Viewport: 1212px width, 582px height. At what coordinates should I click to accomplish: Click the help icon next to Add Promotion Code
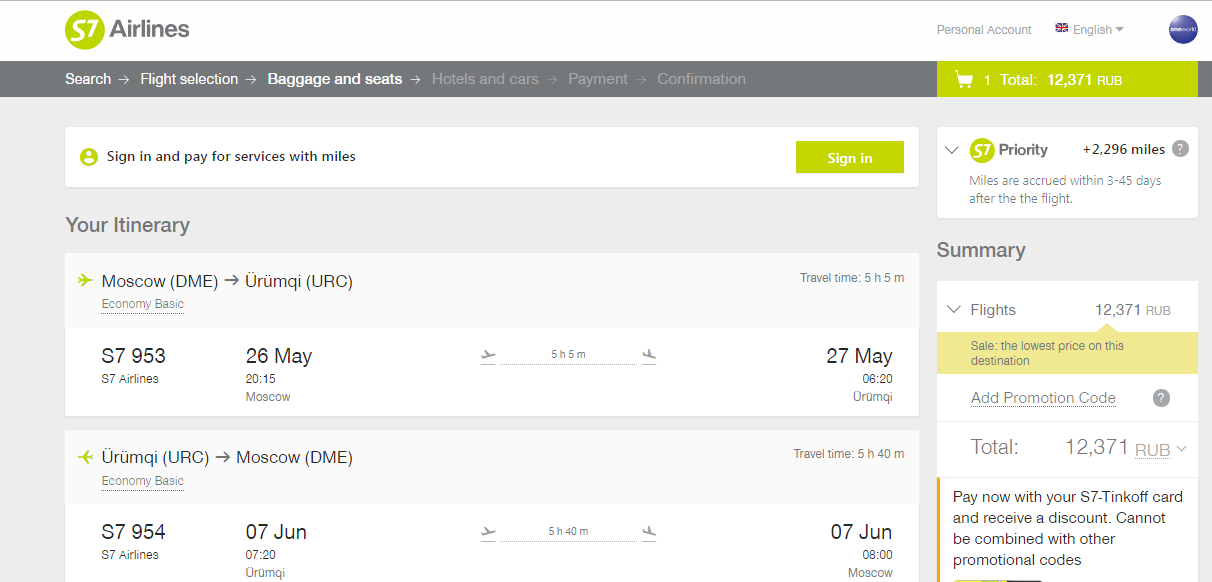click(x=1161, y=398)
